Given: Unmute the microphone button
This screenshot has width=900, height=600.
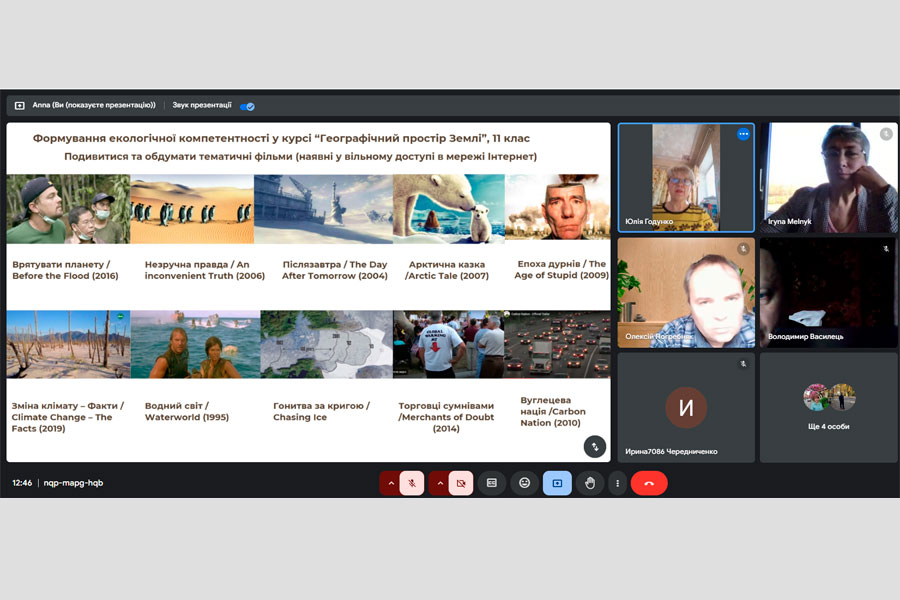Looking at the screenshot, I should 412,483.
